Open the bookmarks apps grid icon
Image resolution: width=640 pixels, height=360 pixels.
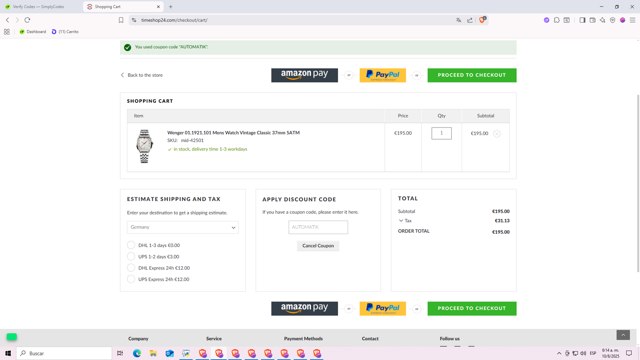7,31
